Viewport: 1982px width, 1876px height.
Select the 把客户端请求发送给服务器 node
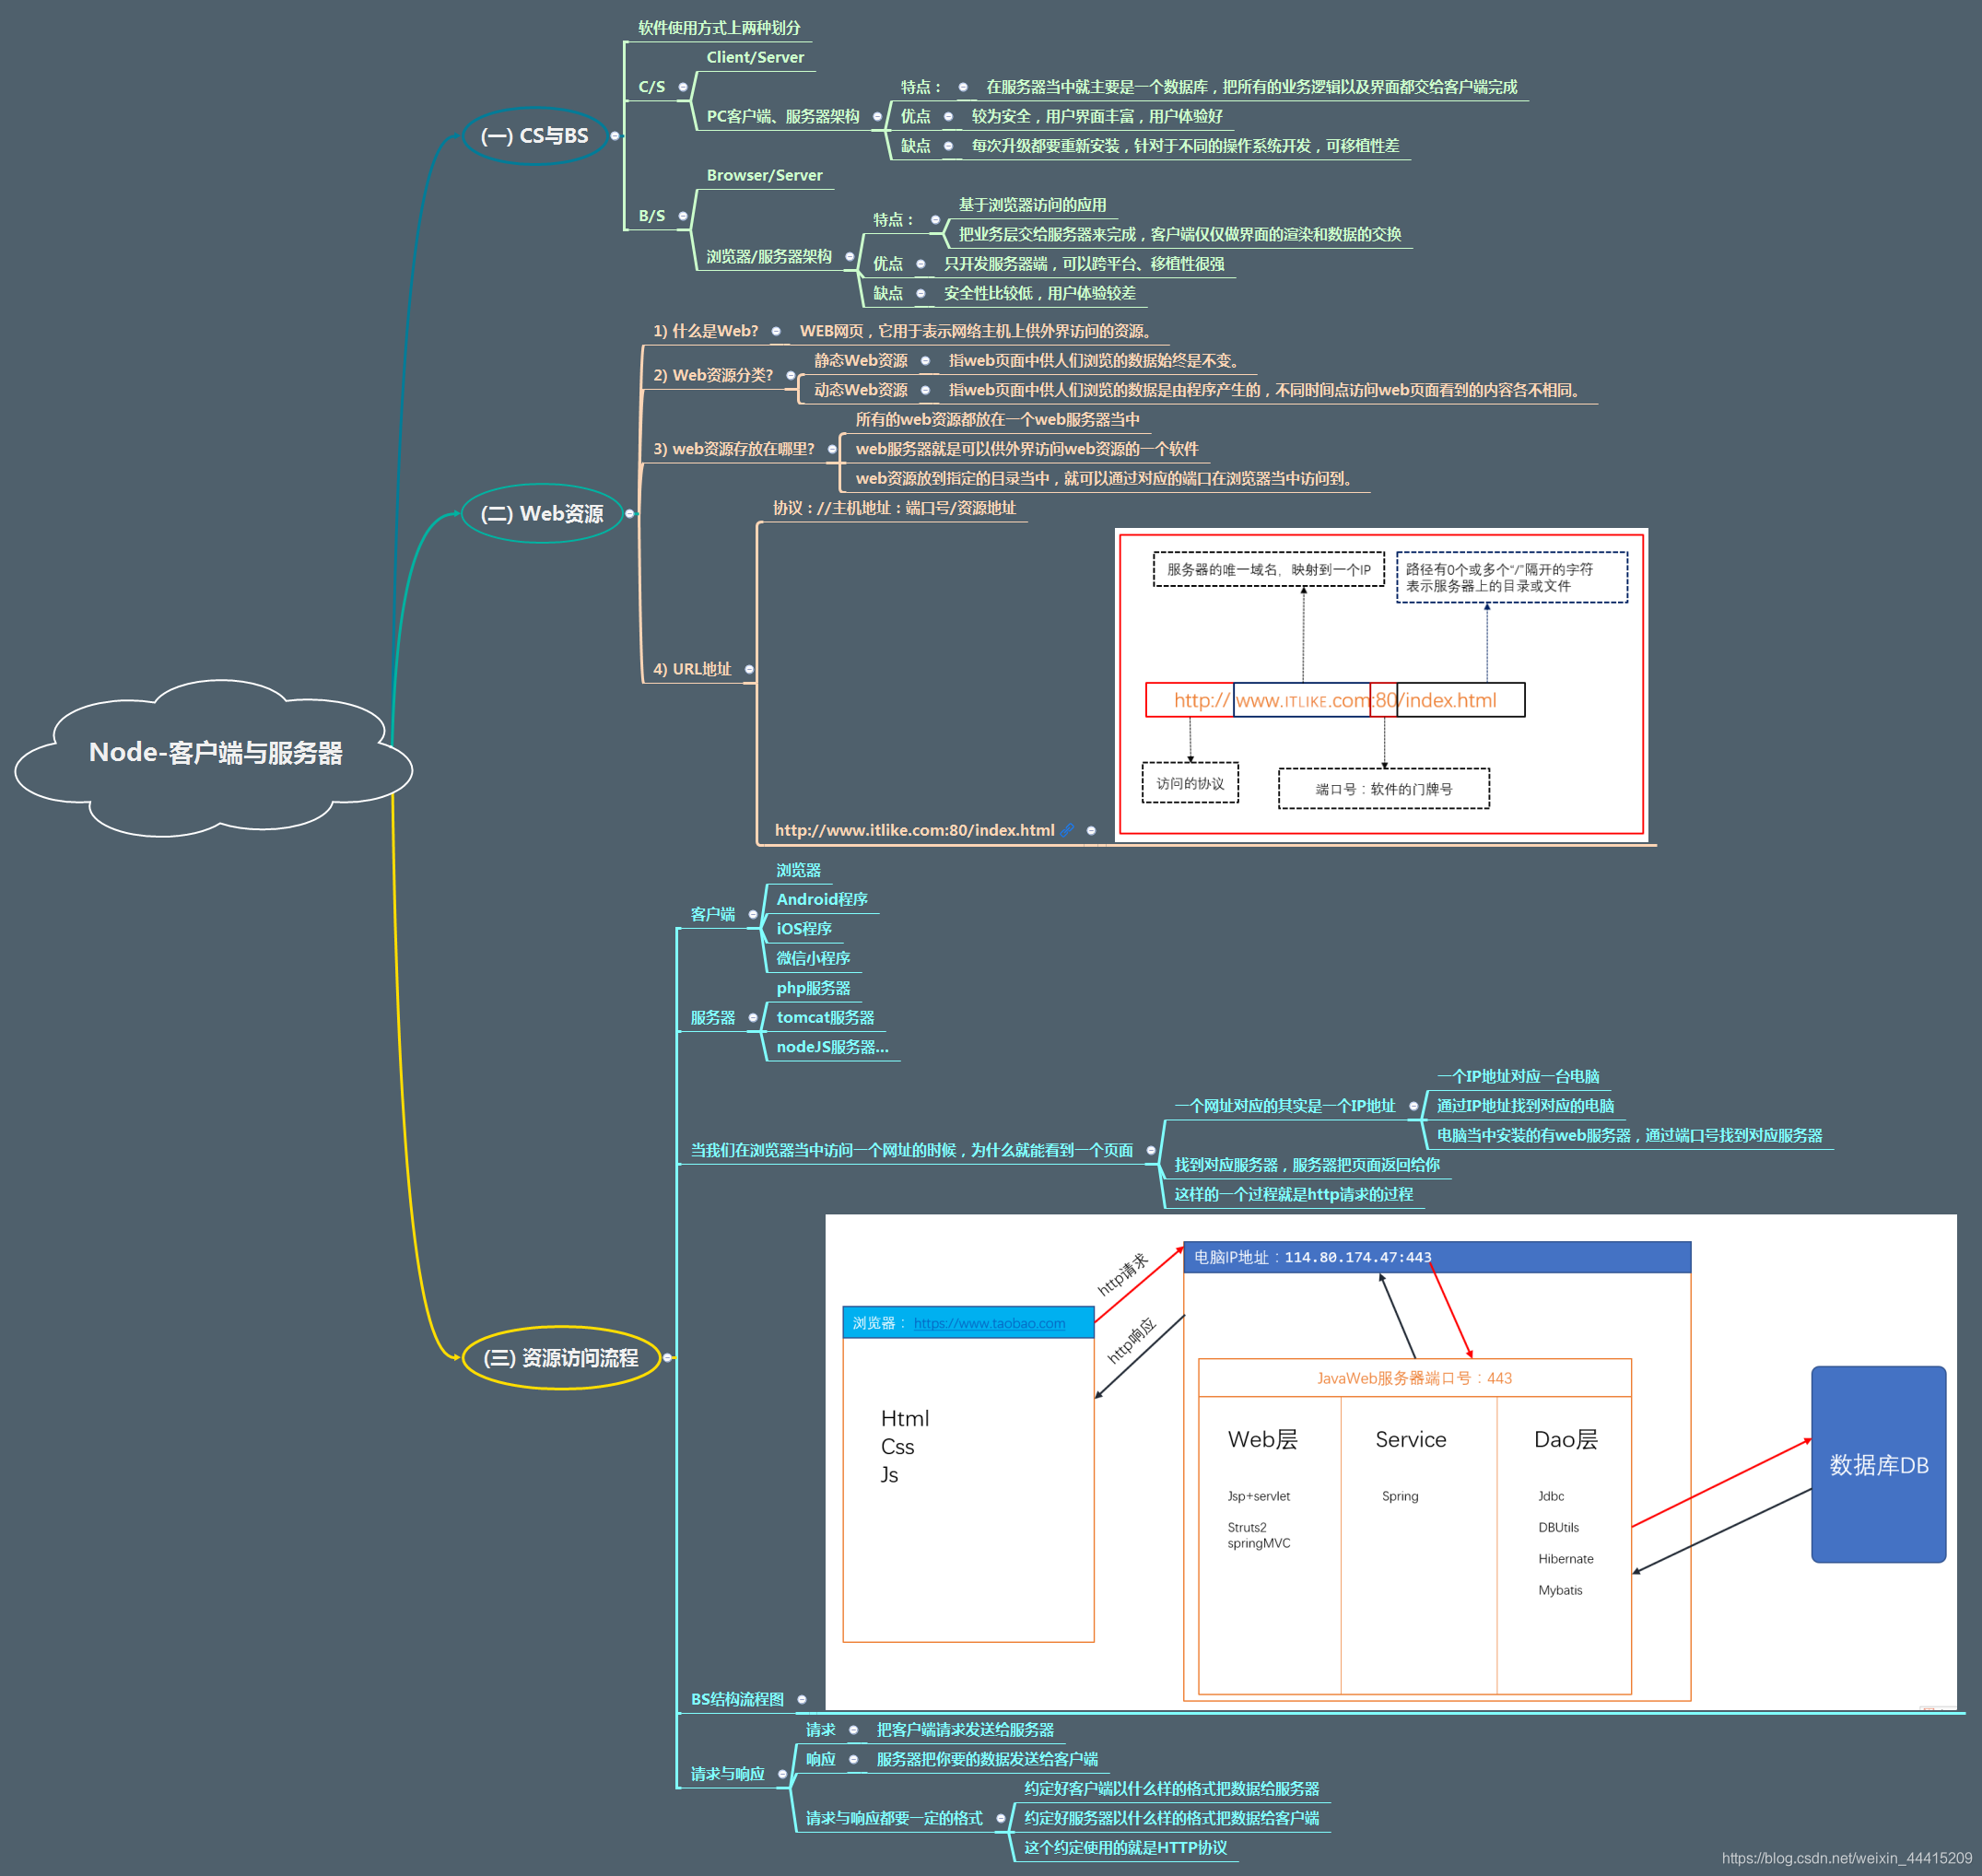pos(965,1730)
